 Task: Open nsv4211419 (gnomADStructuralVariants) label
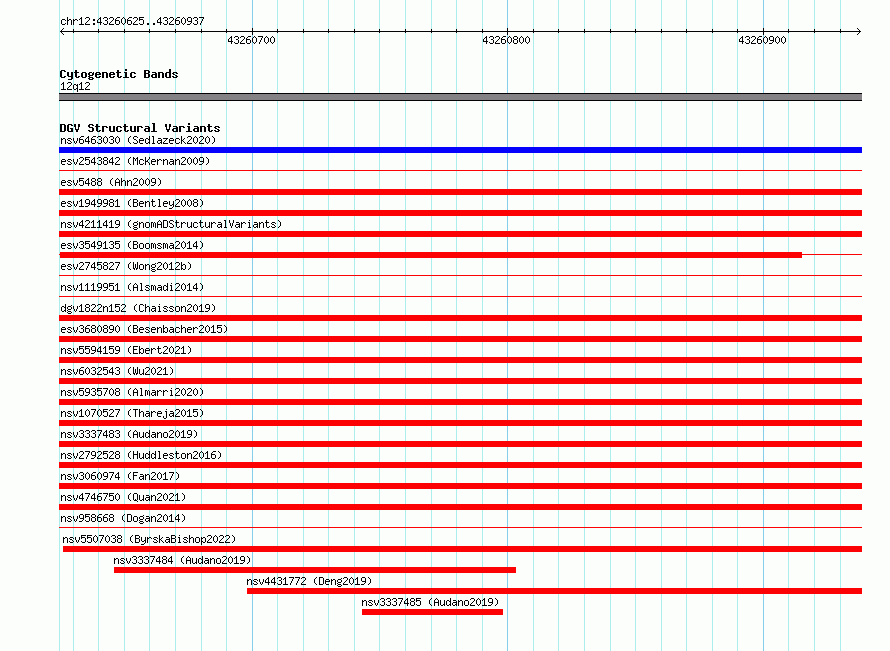pyautogui.click(x=171, y=224)
